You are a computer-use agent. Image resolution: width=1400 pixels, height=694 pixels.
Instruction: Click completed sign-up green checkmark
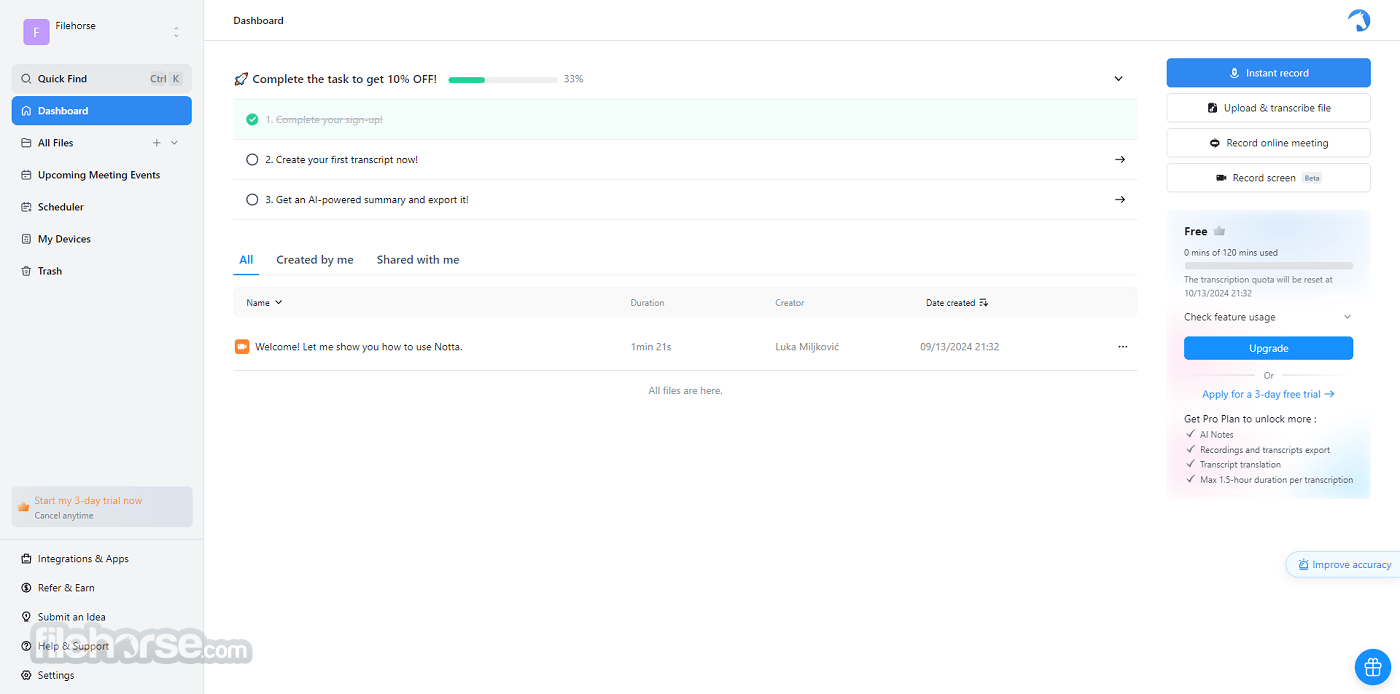pos(252,119)
